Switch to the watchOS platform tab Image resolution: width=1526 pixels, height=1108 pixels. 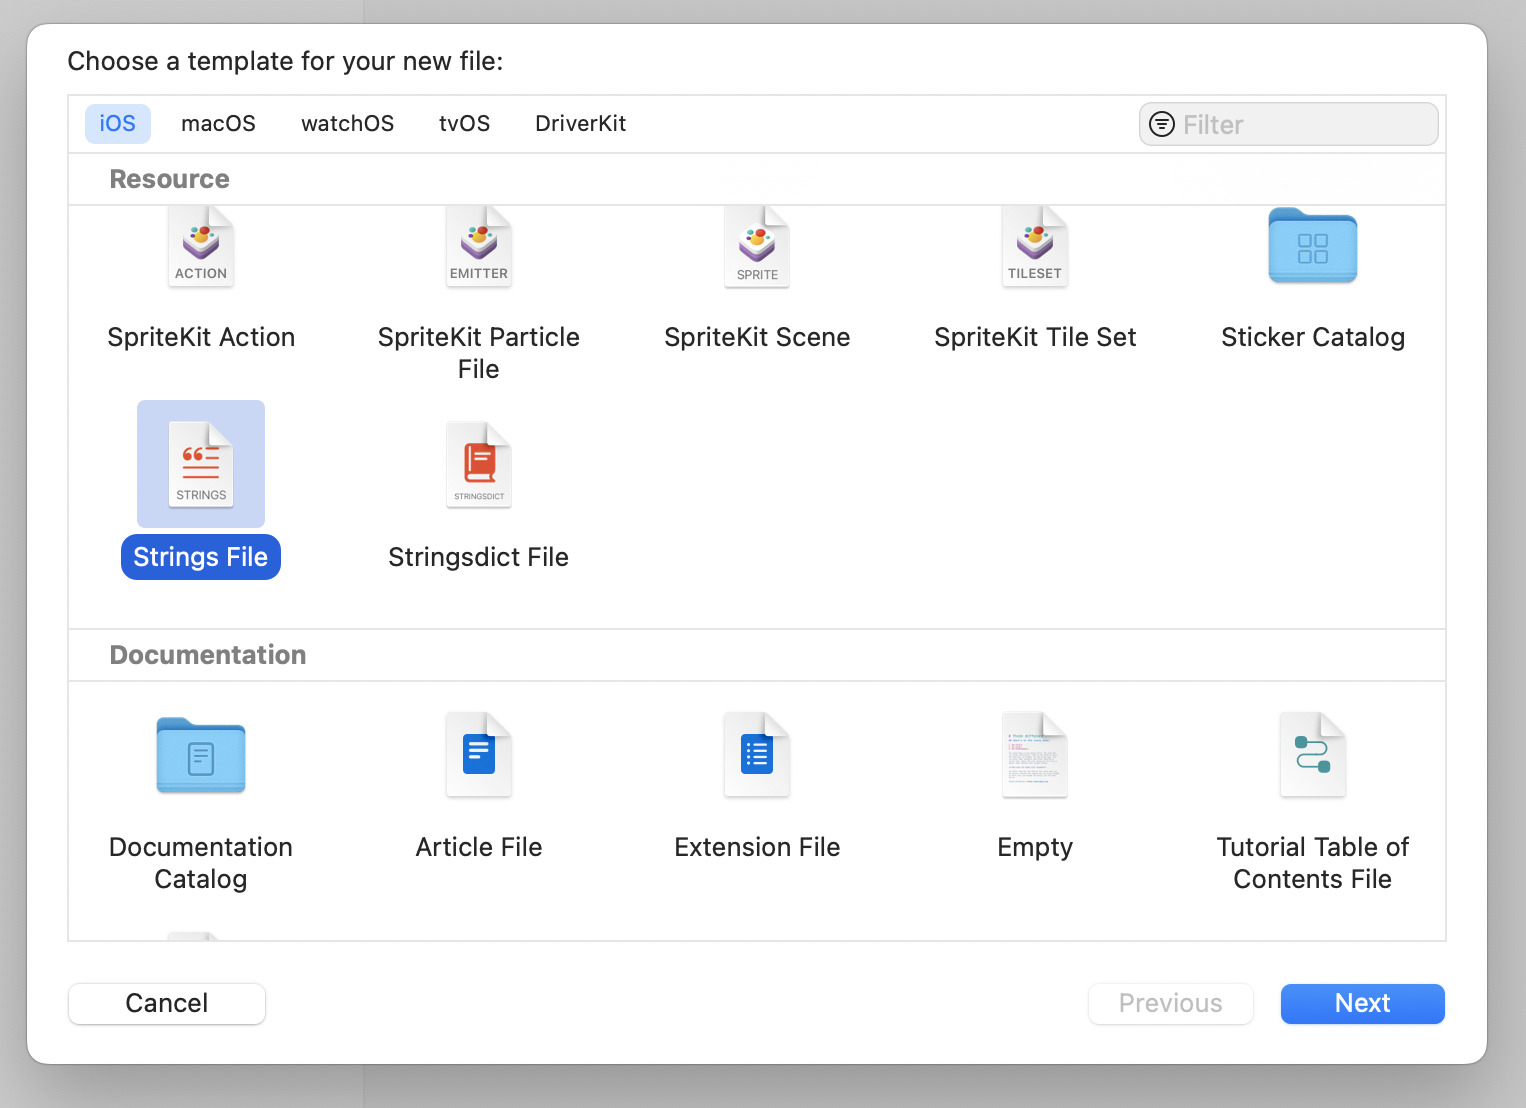coord(347,123)
